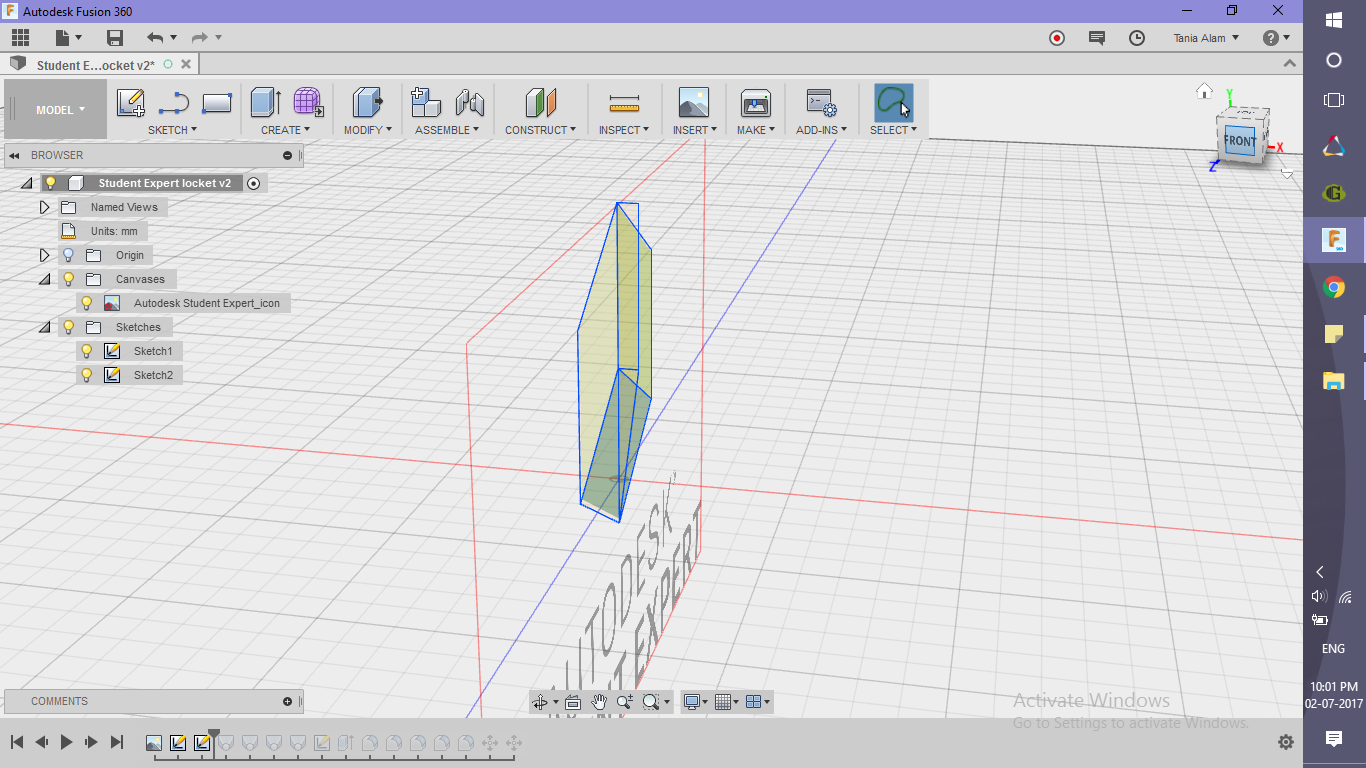Viewport: 1366px width, 768px height.
Task: Toggle Canvases folder visibility bulb
Action: (x=68, y=279)
